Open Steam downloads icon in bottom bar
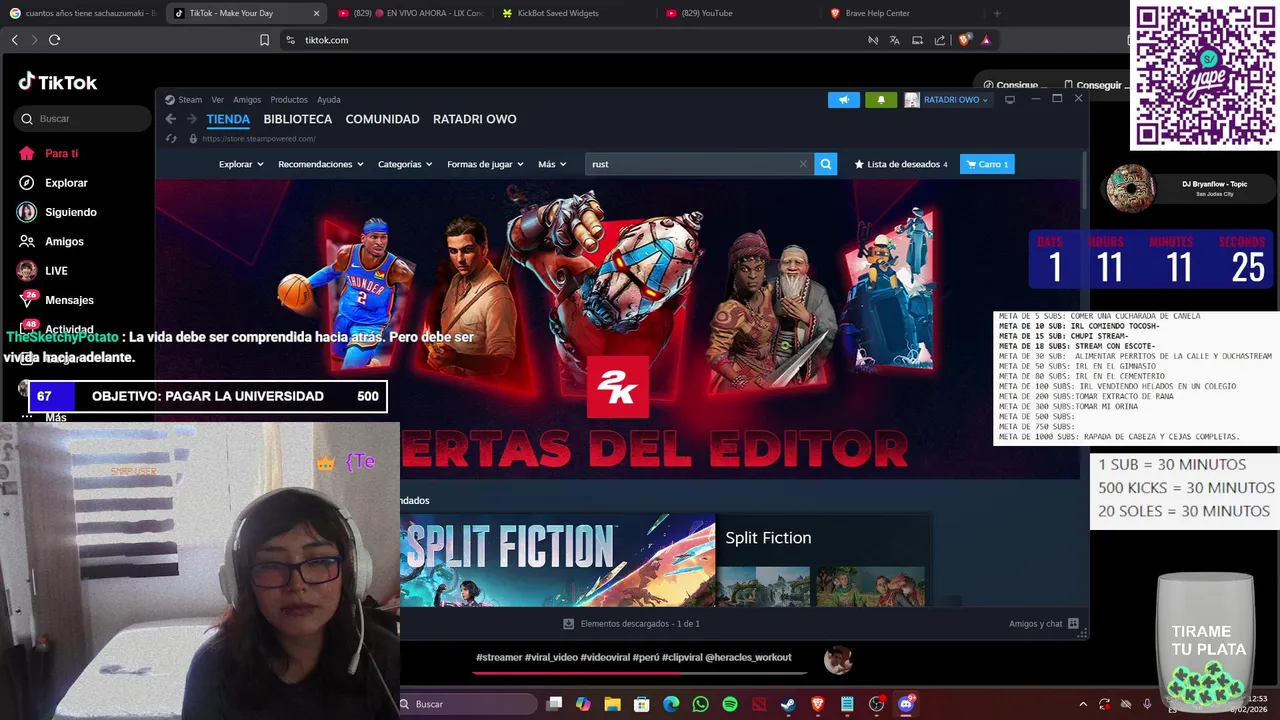1280x720 pixels. click(x=569, y=623)
